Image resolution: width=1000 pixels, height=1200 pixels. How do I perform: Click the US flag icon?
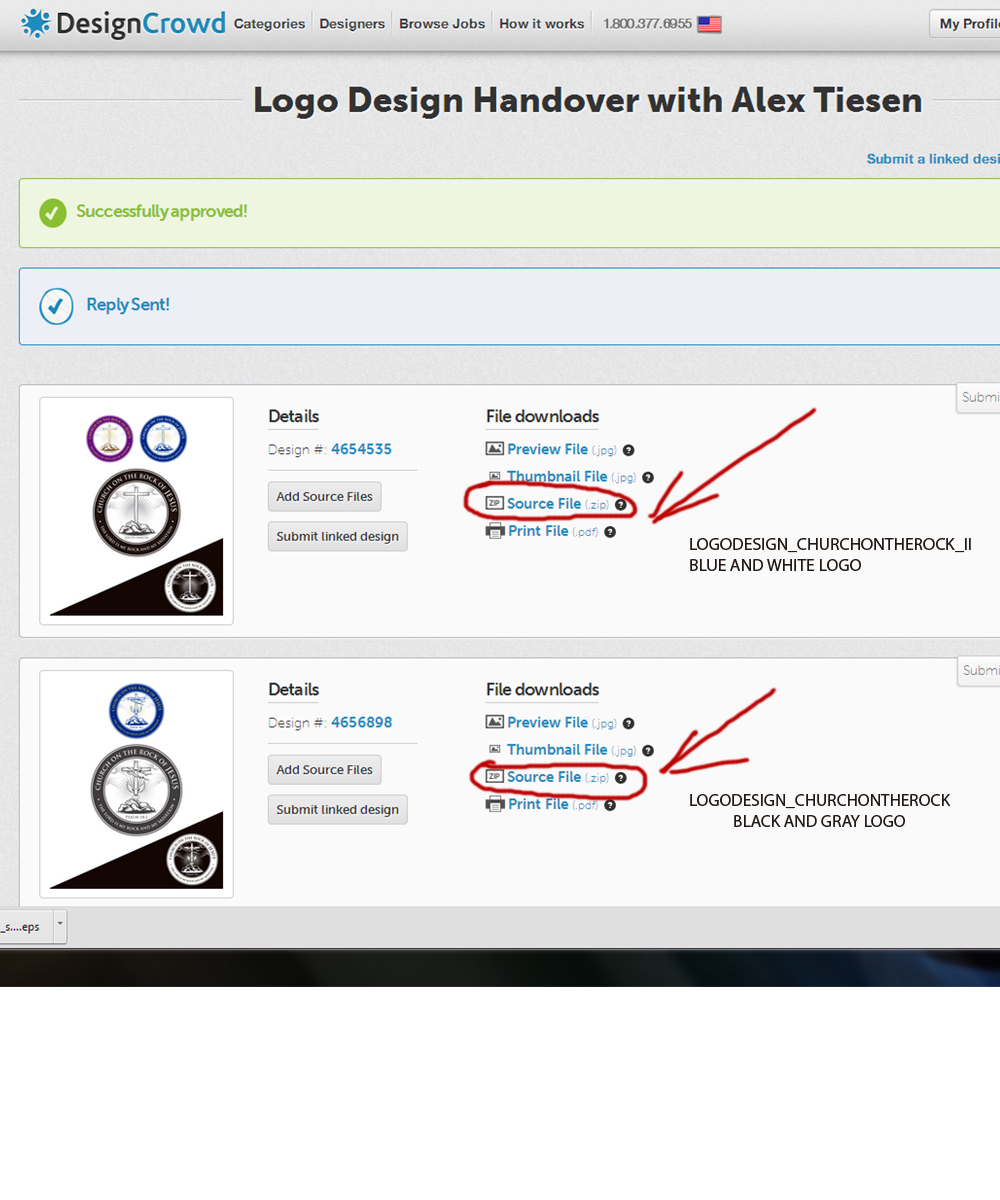709,24
